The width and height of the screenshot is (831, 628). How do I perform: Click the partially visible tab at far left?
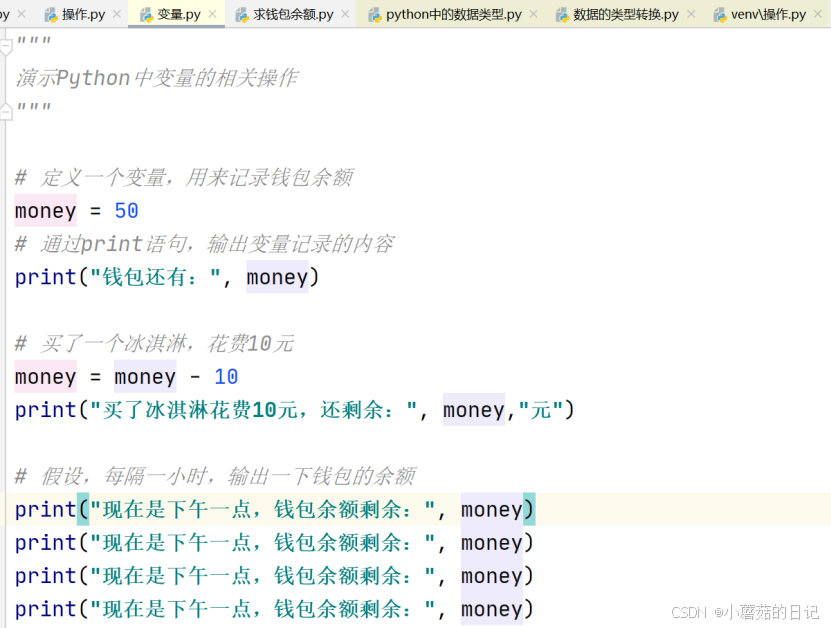tap(8, 15)
